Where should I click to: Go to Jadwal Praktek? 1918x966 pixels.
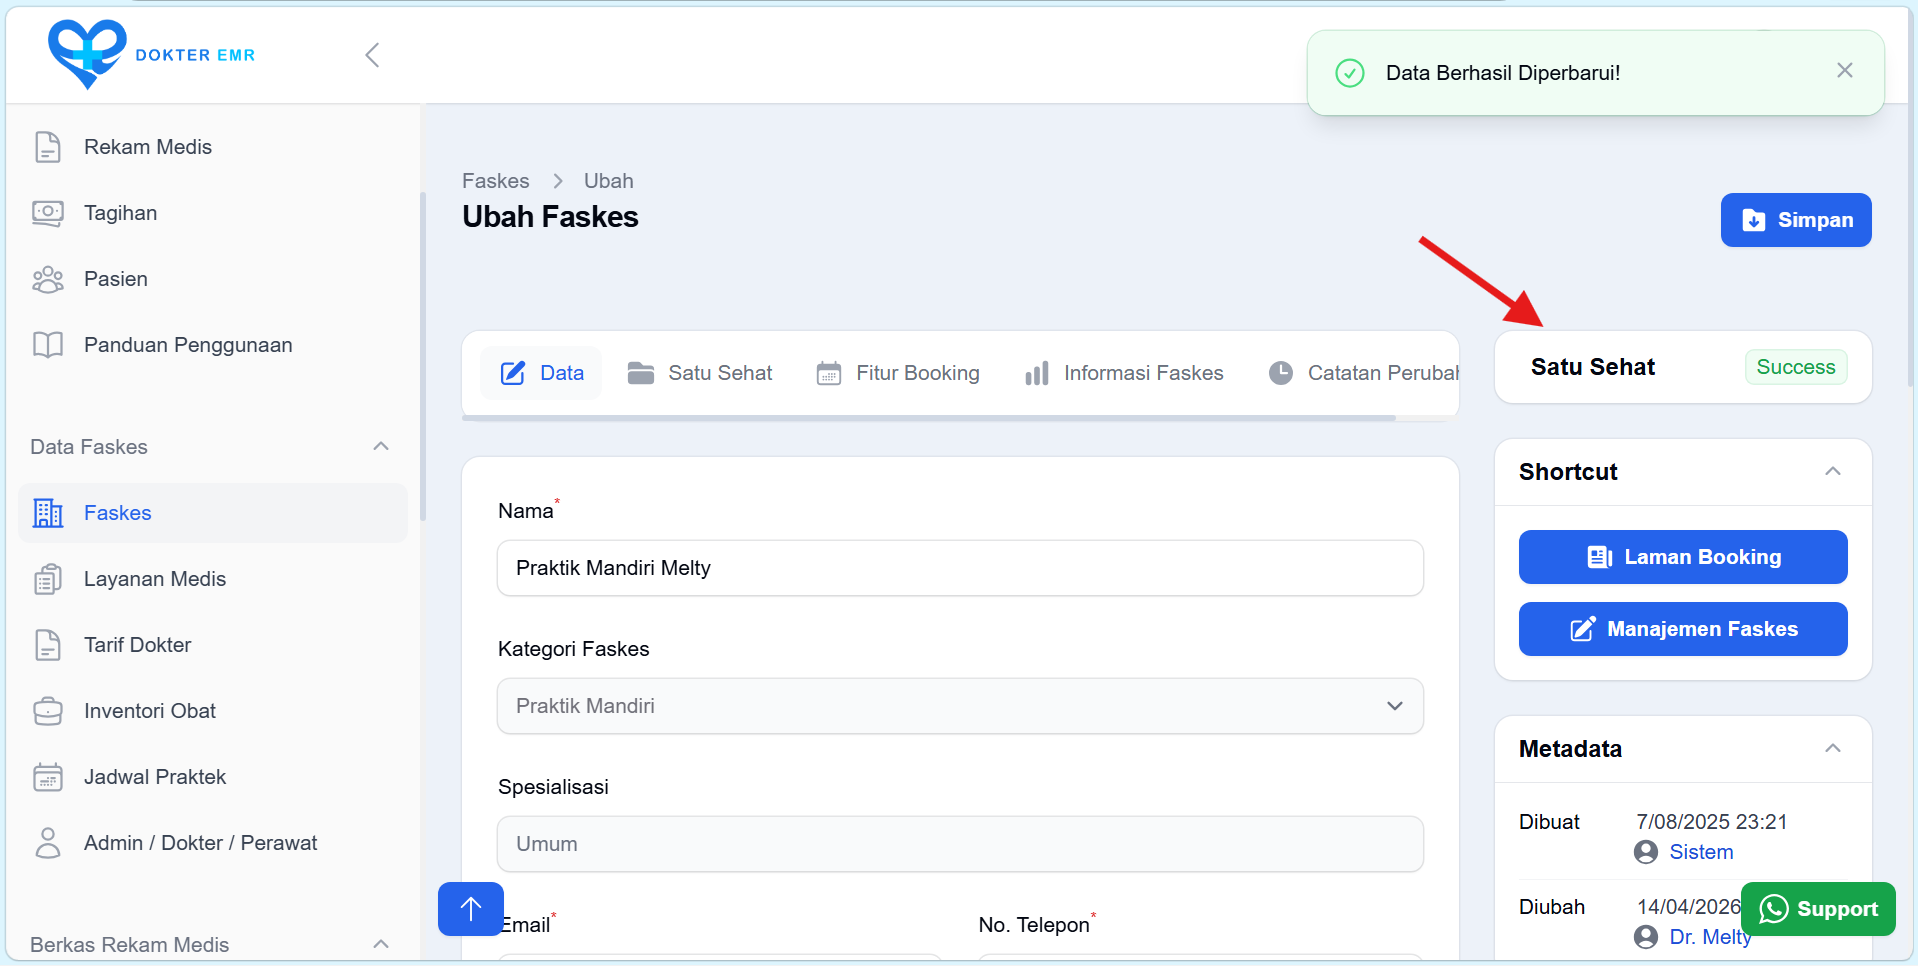click(213, 777)
